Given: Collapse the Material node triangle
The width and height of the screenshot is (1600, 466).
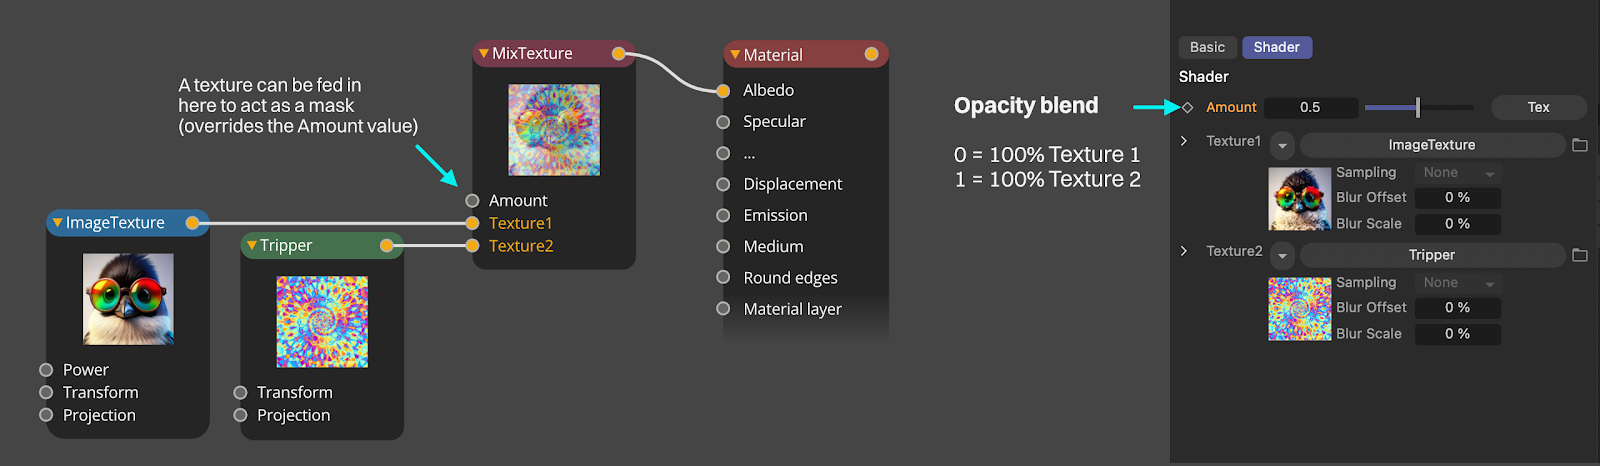Looking at the screenshot, I should coord(735,54).
